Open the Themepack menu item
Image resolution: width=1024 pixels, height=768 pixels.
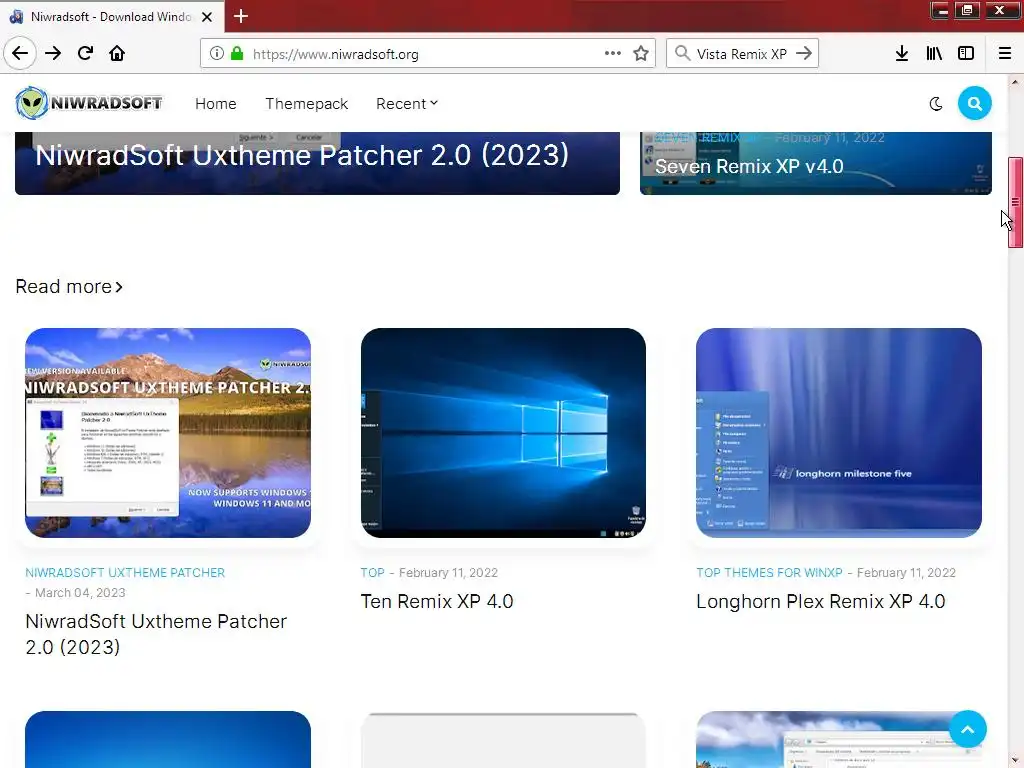coord(306,104)
